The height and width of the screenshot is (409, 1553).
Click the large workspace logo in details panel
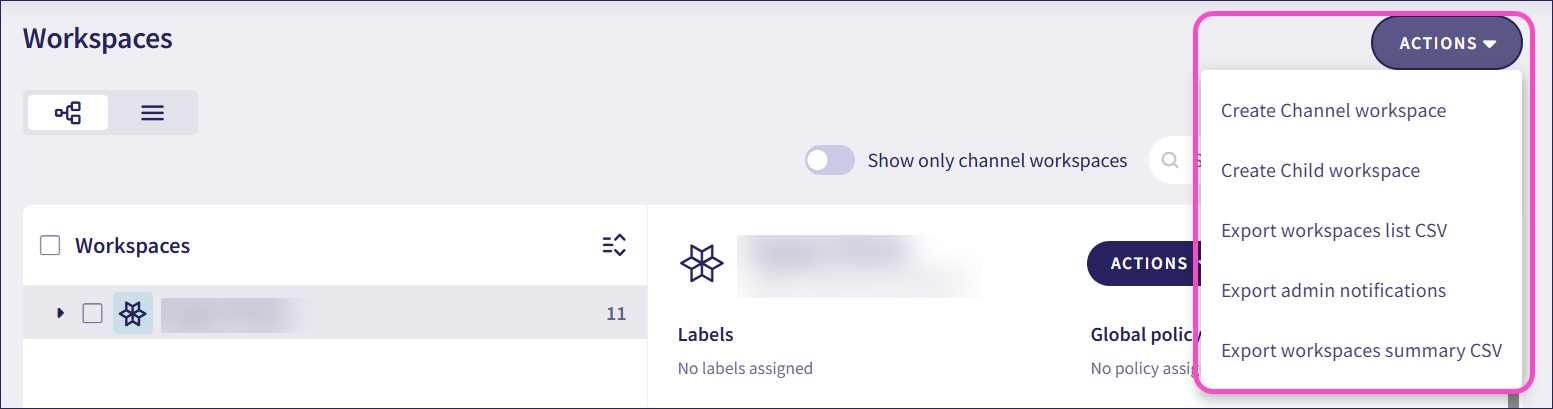pos(701,263)
